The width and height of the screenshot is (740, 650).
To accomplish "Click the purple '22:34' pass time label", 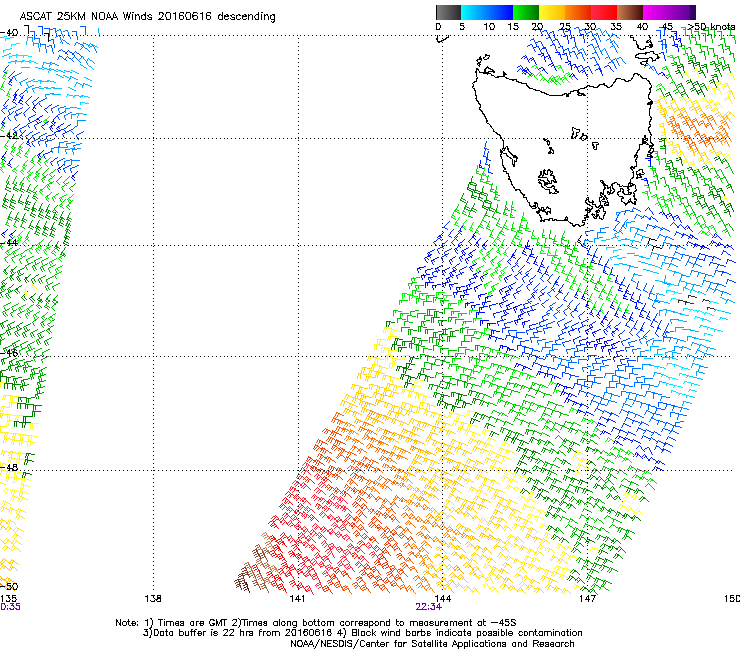I will (429, 607).
